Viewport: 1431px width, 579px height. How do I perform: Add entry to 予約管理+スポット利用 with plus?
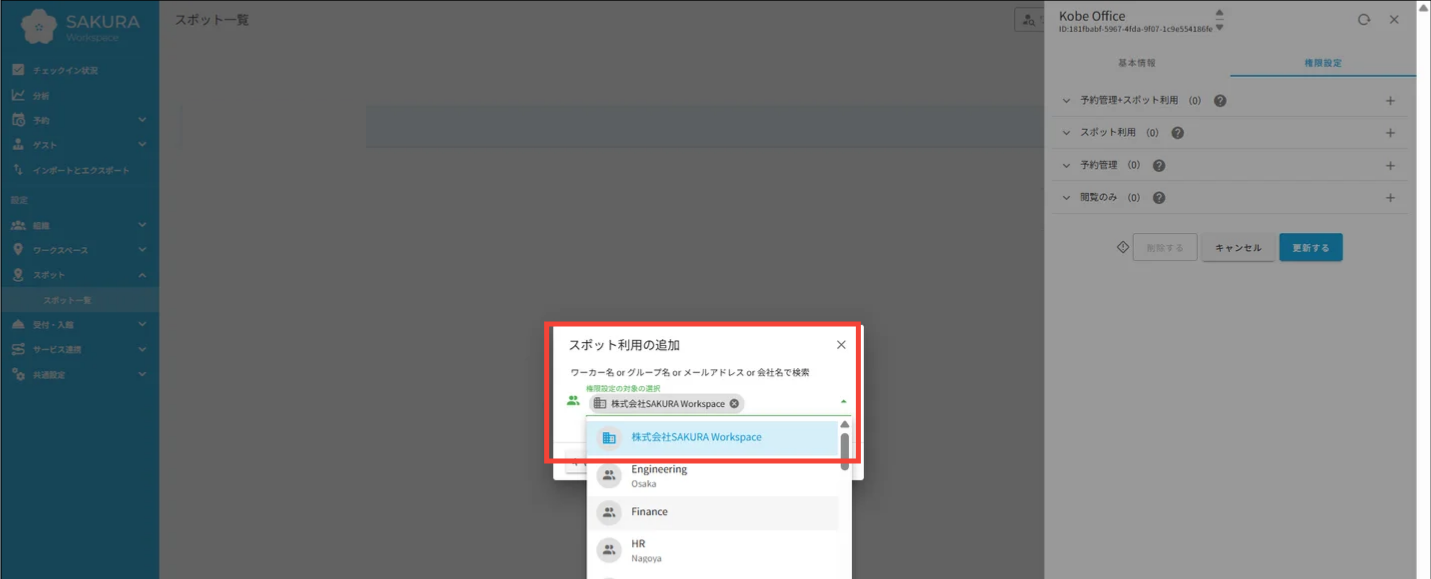pos(1390,101)
